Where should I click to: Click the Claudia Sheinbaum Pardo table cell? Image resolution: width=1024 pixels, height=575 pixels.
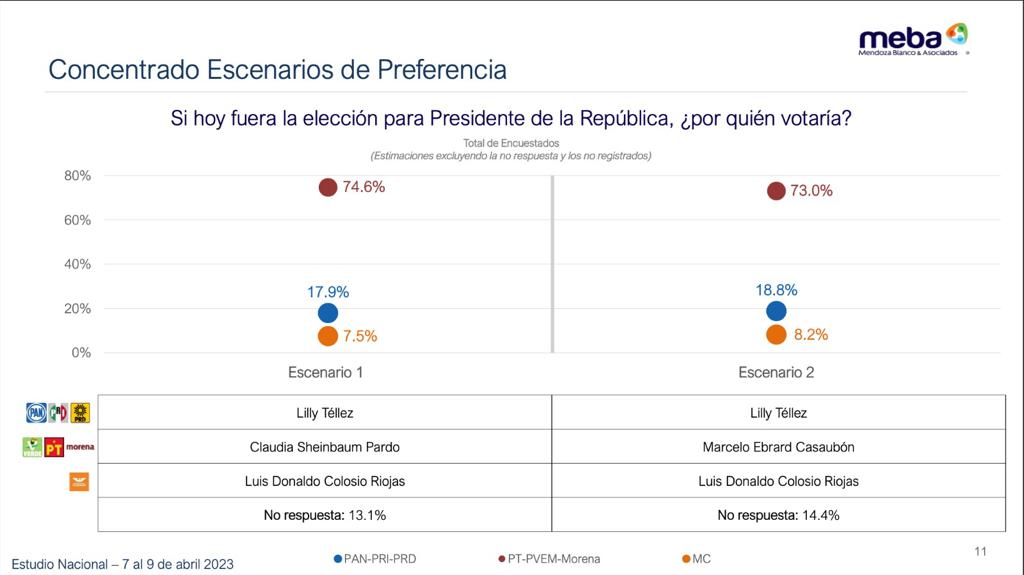(x=325, y=447)
